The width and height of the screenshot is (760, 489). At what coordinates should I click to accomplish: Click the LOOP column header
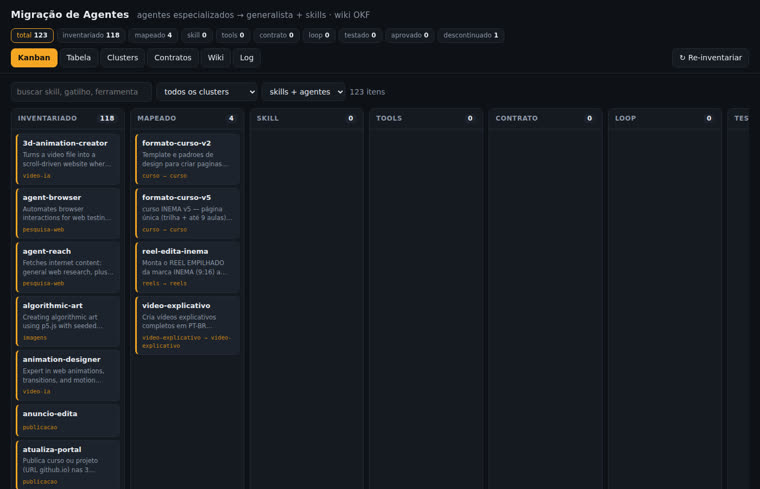(665, 118)
